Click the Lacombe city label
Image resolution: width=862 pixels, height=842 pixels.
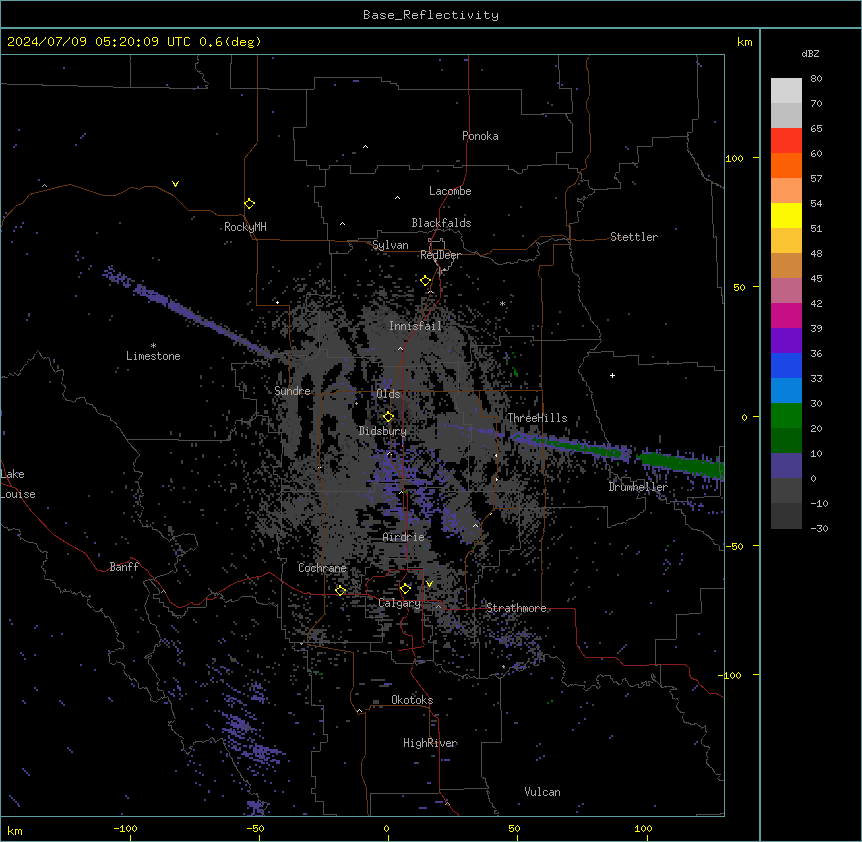pos(450,191)
